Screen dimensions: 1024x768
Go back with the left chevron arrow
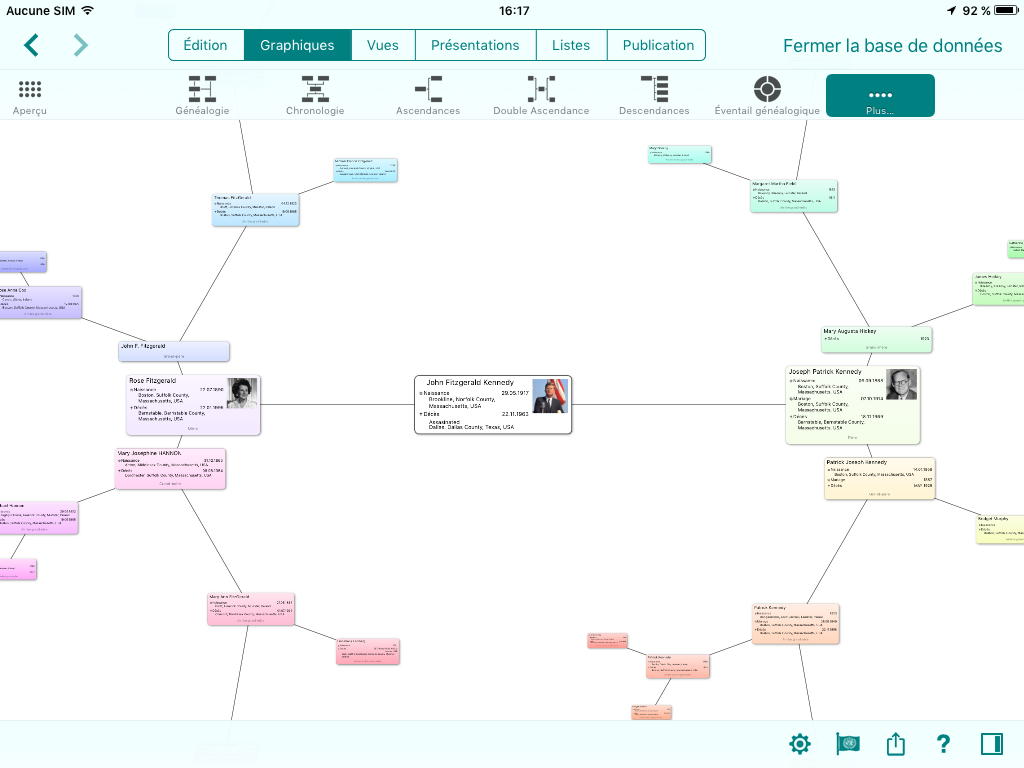pos(31,45)
